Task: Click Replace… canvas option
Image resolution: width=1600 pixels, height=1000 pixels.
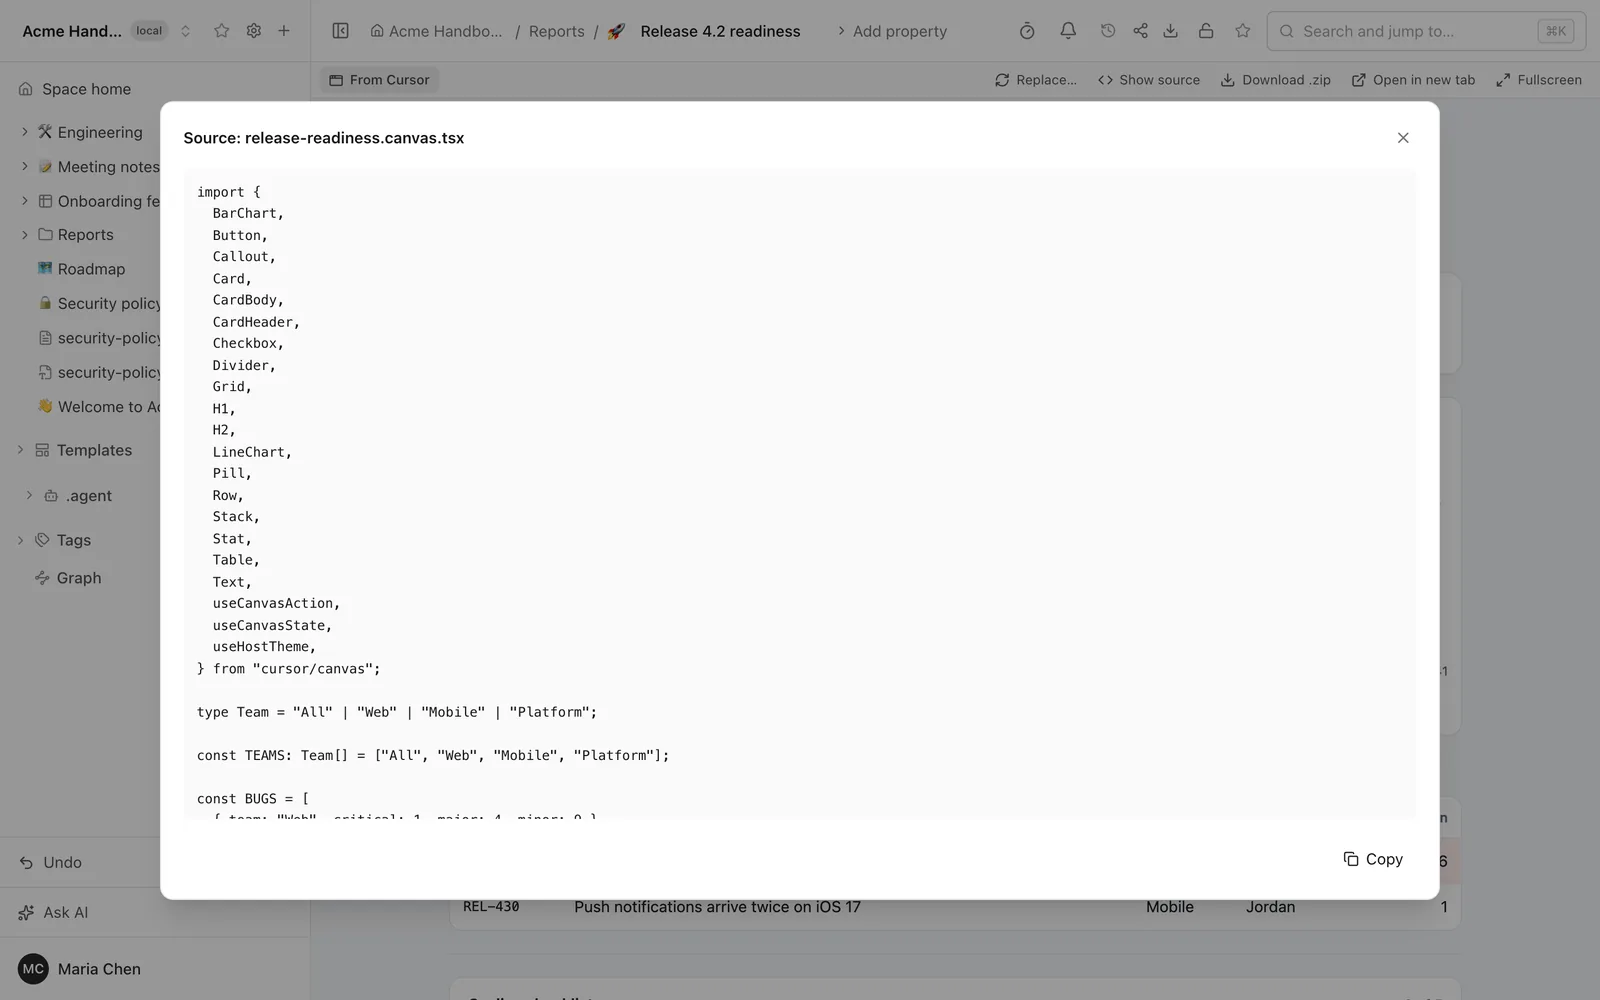Action: pos(1036,80)
